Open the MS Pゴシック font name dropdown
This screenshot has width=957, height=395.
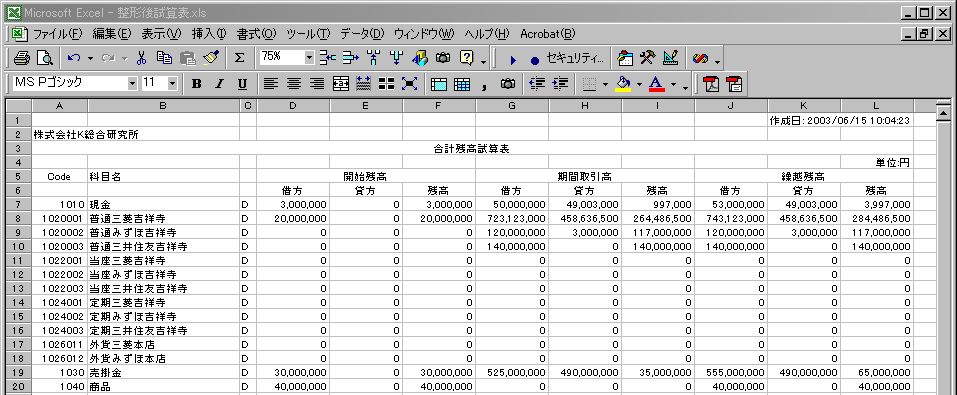[132, 84]
